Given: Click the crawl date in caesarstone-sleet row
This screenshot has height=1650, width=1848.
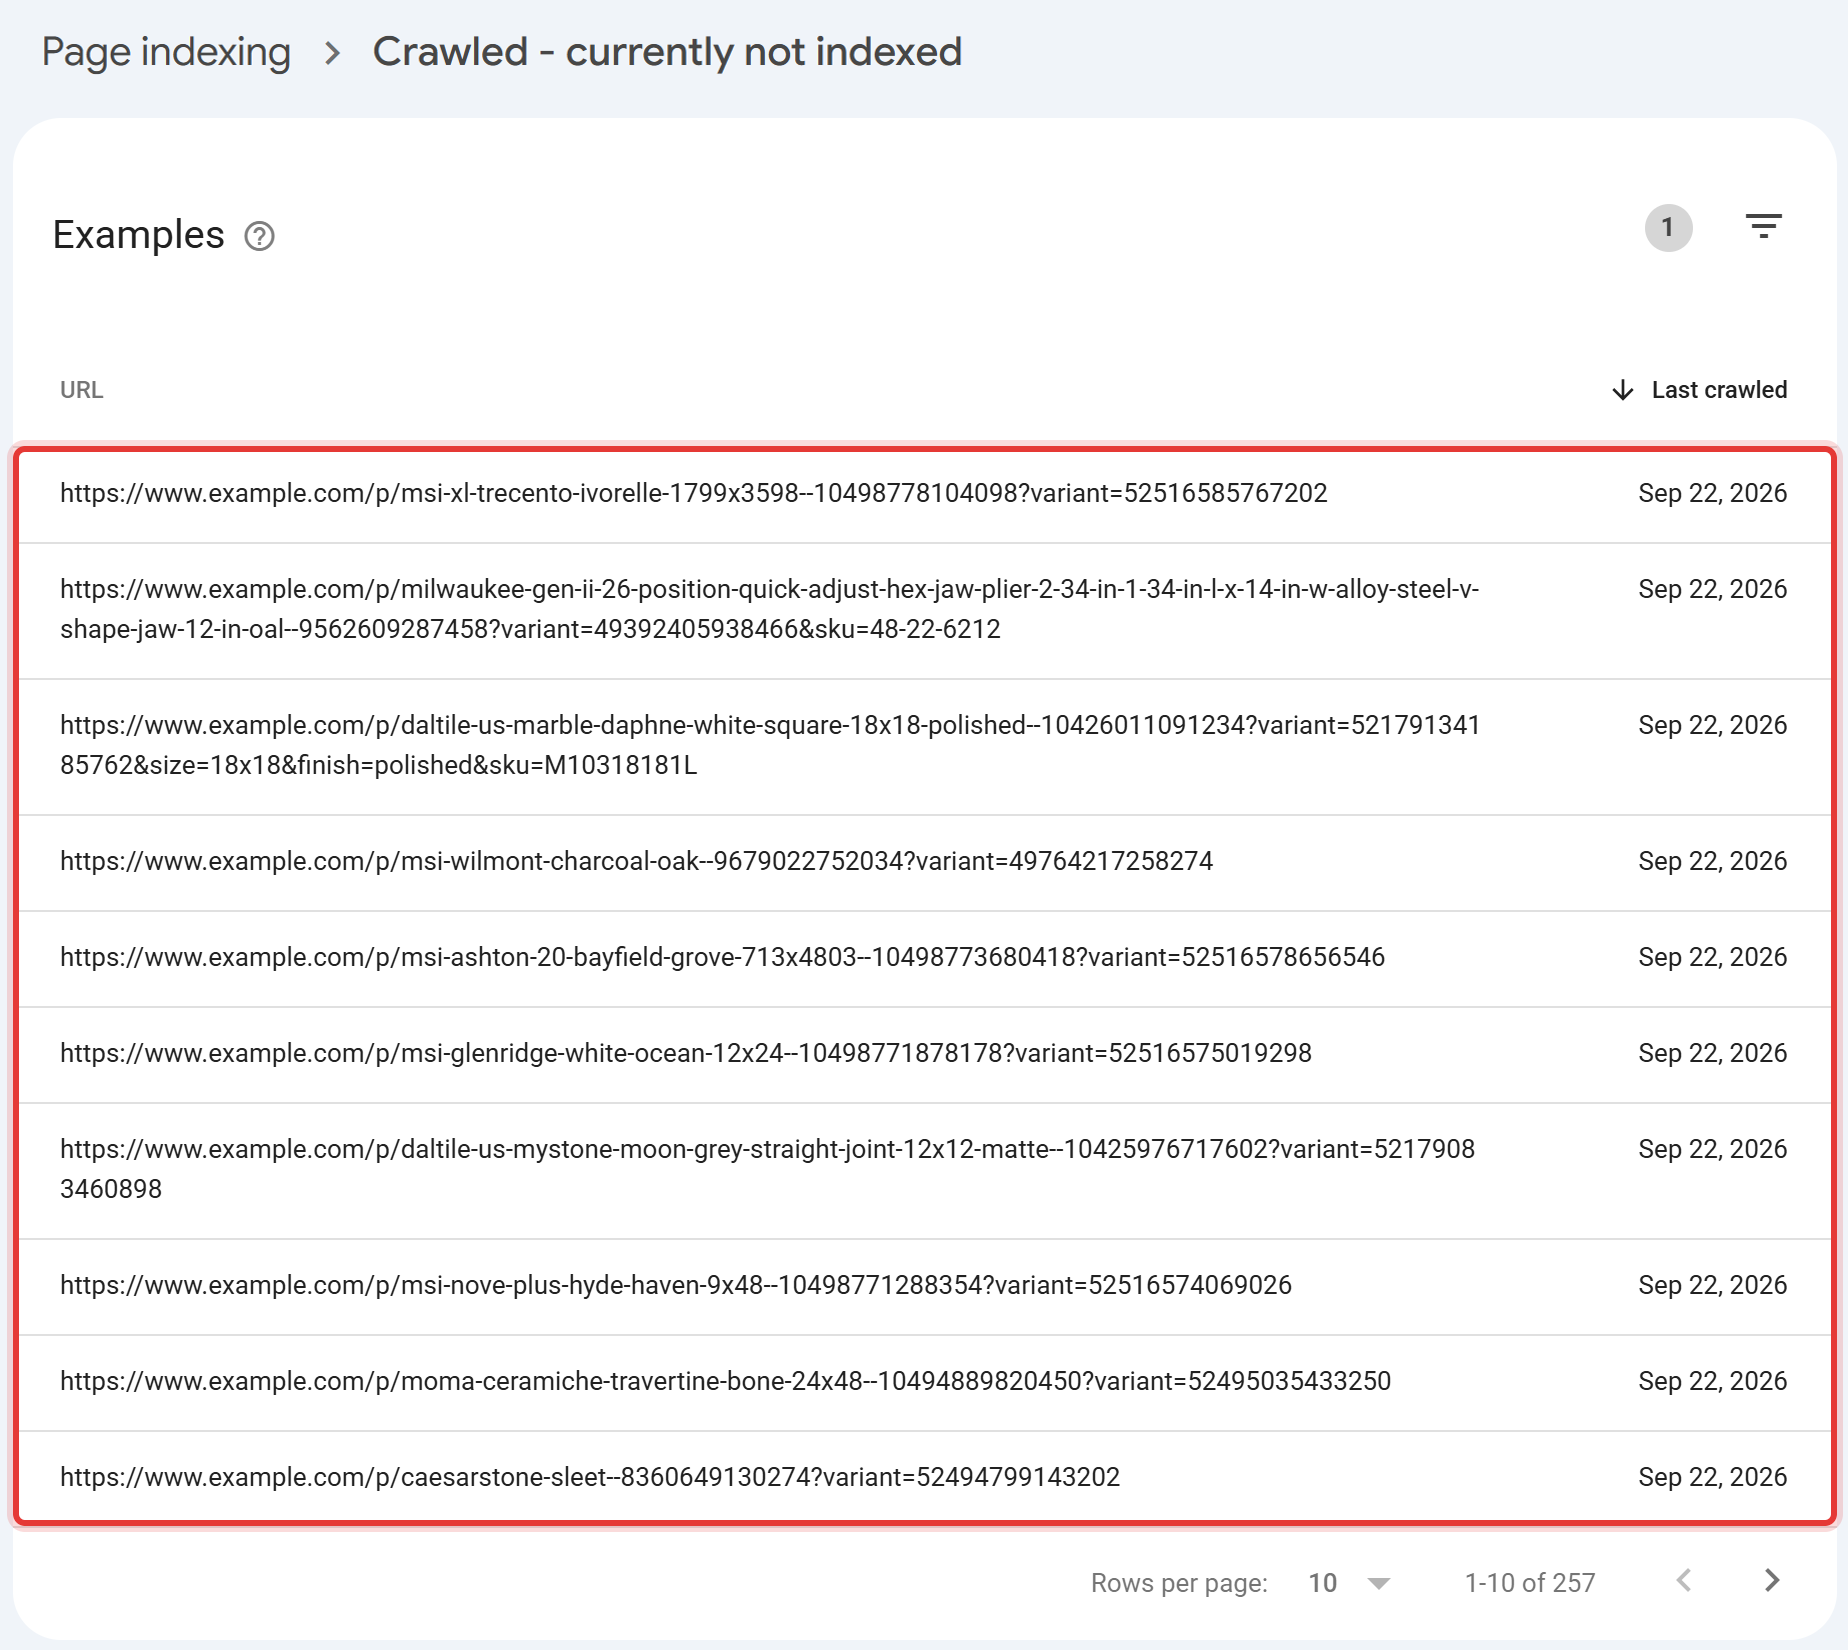Looking at the screenshot, I should click(1712, 1477).
